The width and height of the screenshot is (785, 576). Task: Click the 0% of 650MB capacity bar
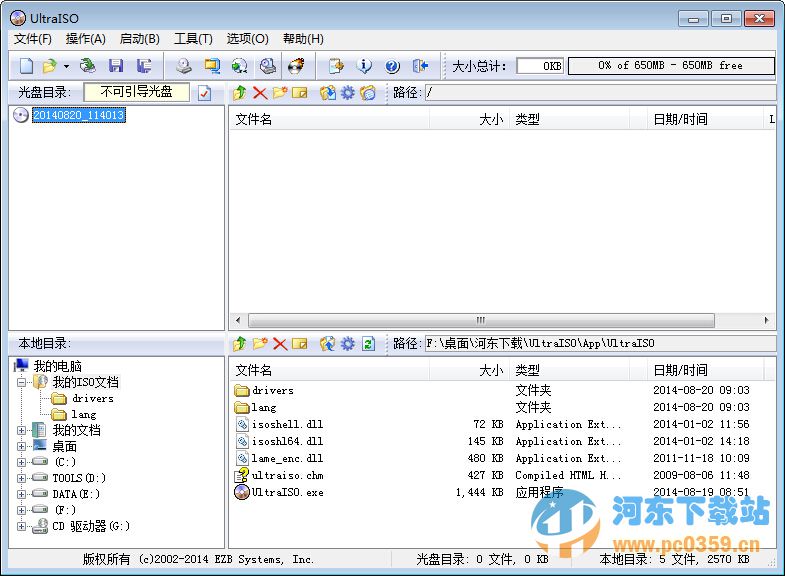[671, 66]
